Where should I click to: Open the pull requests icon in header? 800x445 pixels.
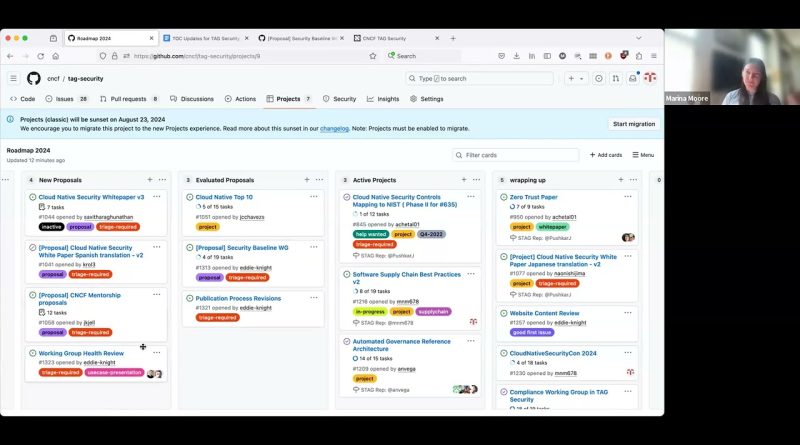[x=616, y=79]
